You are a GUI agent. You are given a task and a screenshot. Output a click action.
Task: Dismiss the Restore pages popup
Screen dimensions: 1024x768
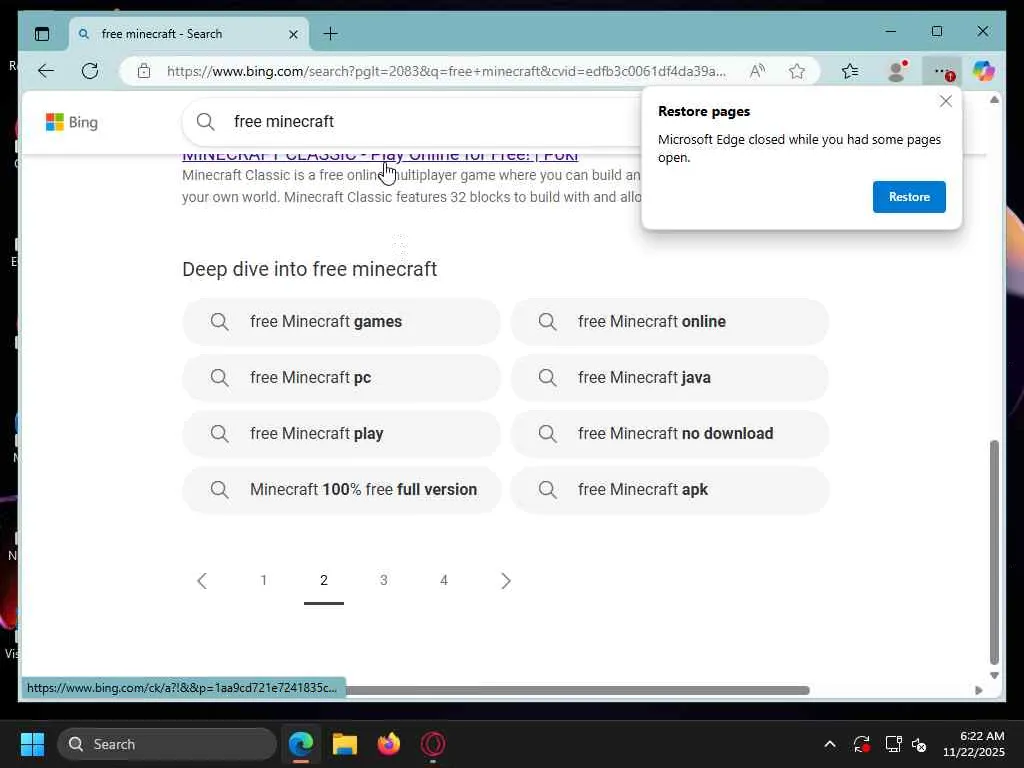coord(946,101)
